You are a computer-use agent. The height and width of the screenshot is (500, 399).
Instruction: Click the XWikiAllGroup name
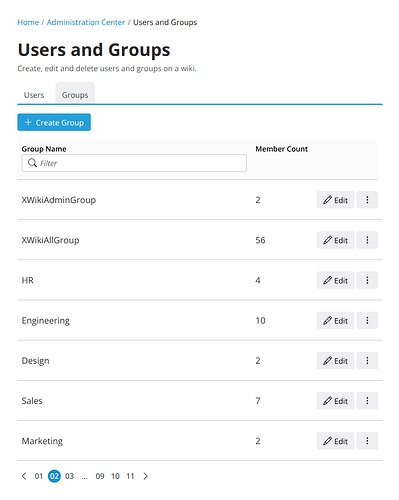click(x=50, y=240)
